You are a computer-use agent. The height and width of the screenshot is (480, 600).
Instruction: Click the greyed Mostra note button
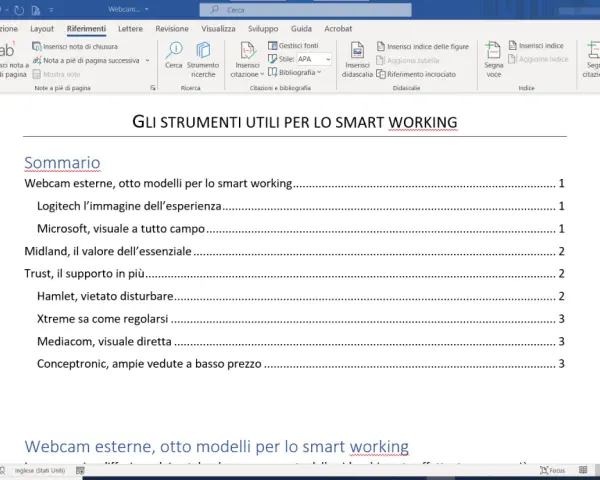click(x=56, y=74)
